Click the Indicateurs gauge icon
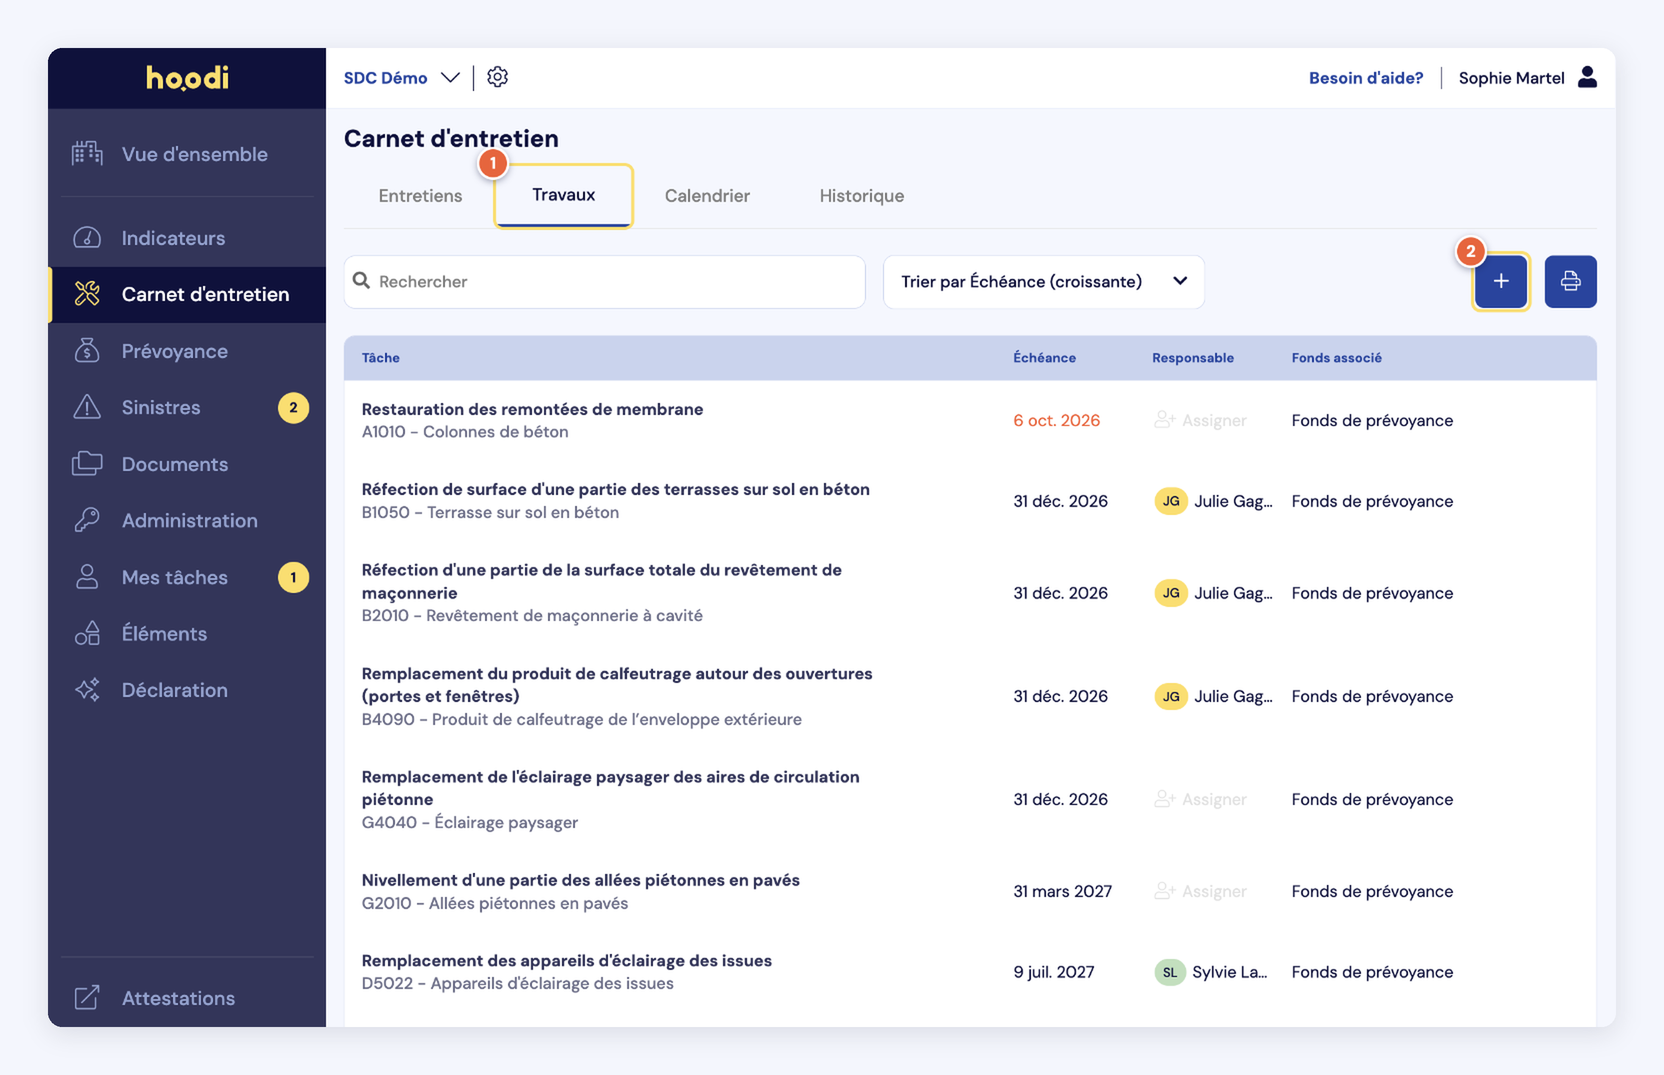This screenshot has width=1664, height=1075. point(87,238)
